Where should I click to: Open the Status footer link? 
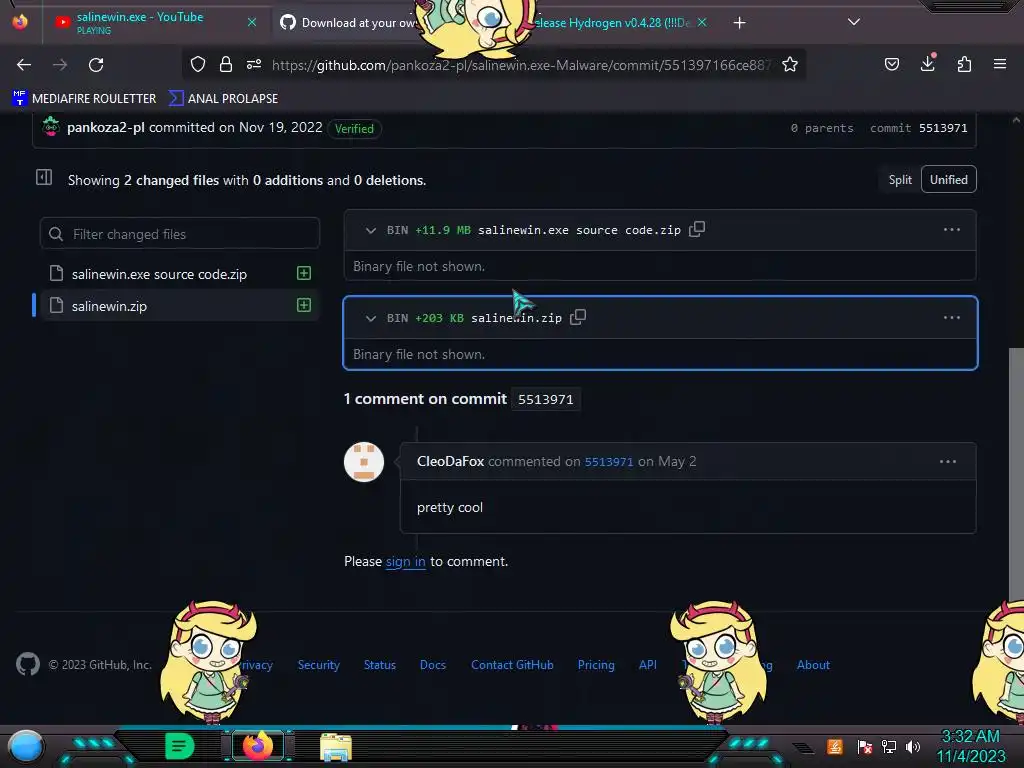(x=379, y=665)
